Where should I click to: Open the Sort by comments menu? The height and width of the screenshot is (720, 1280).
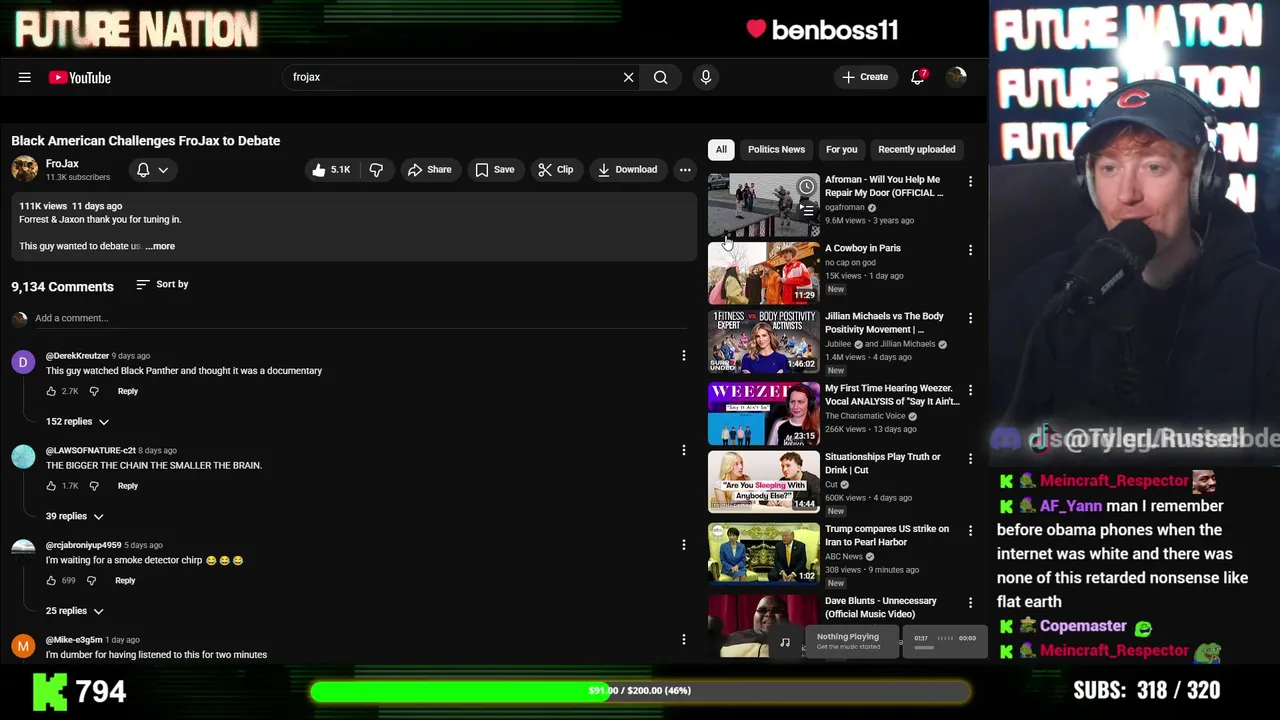pyautogui.click(x=162, y=285)
